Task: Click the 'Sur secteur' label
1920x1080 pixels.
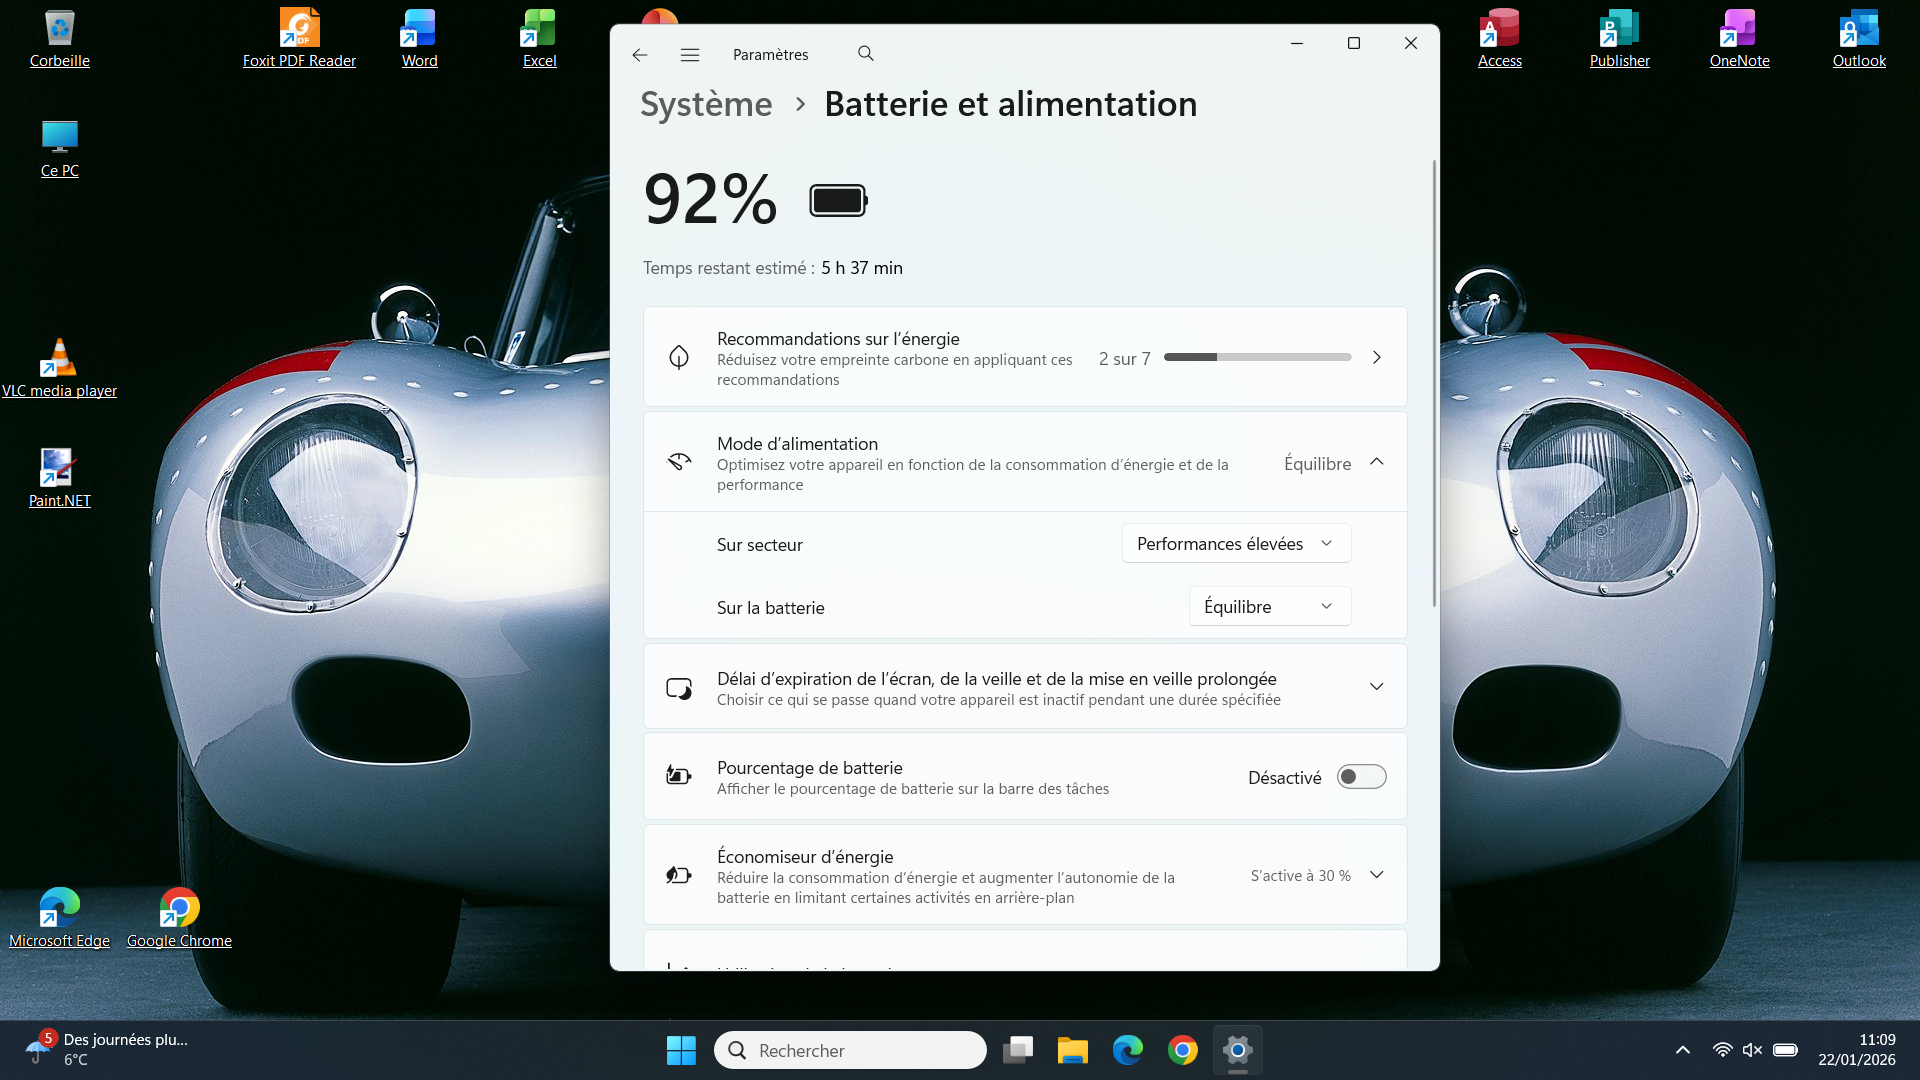Action: click(760, 545)
